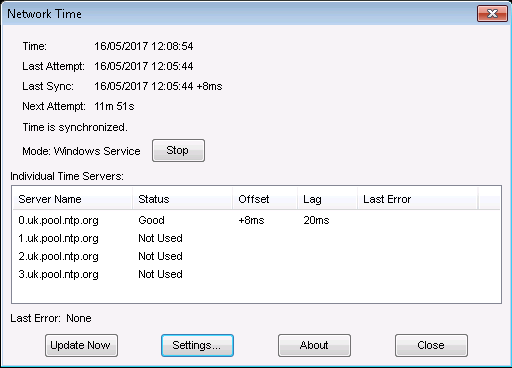Select the 3.uk.pool.ntp.org server row
The height and width of the screenshot is (368, 512).
click(x=256, y=274)
